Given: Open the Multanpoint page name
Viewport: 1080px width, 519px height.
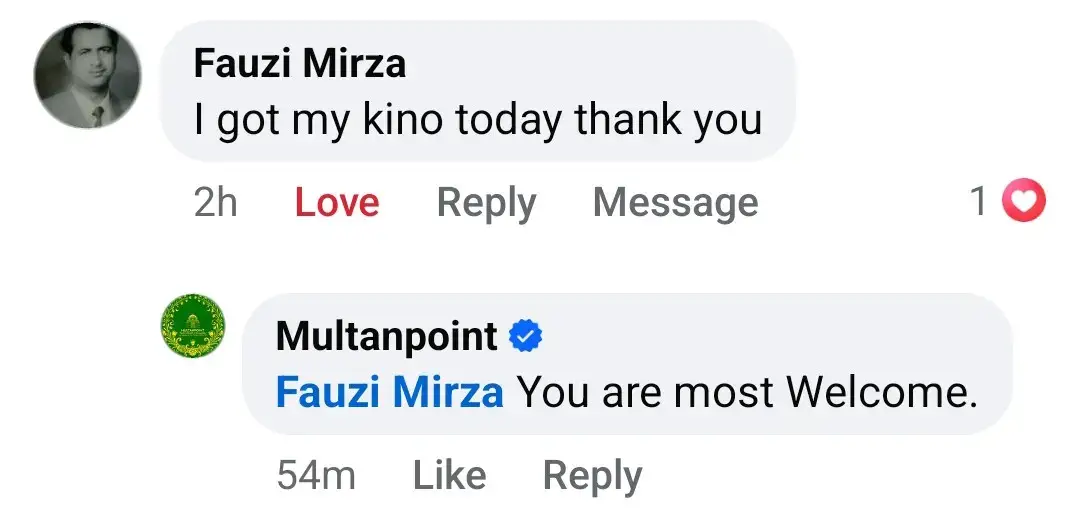Looking at the screenshot, I should coord(386,337).
